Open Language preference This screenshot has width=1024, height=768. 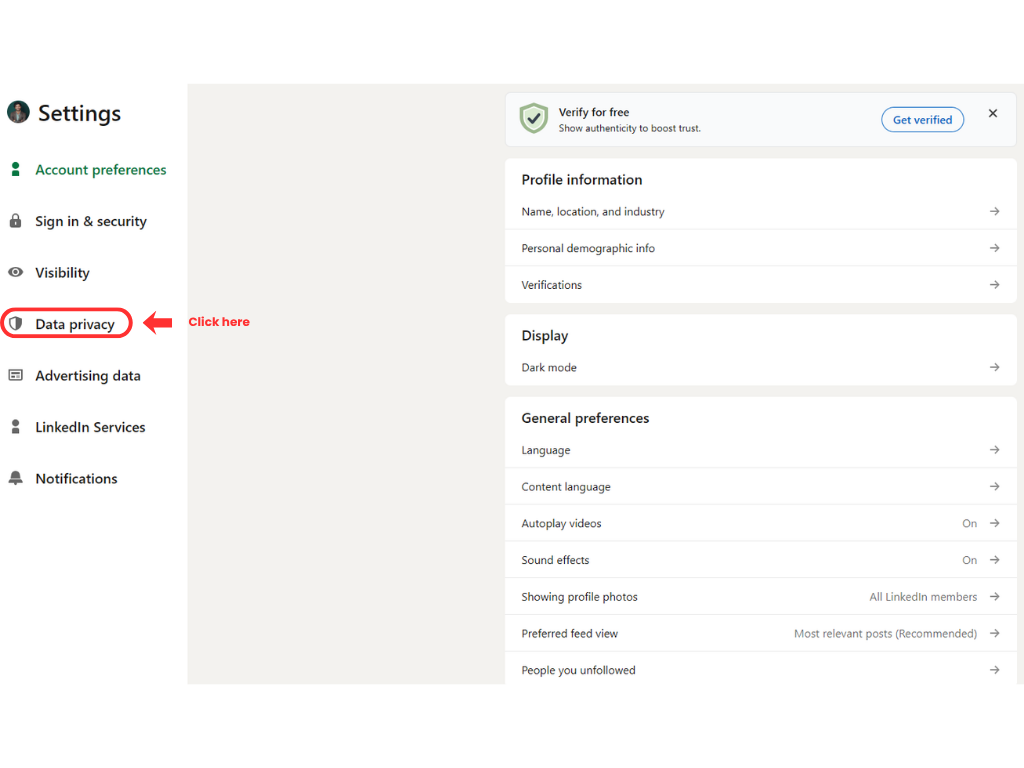[x=760, y=450]
